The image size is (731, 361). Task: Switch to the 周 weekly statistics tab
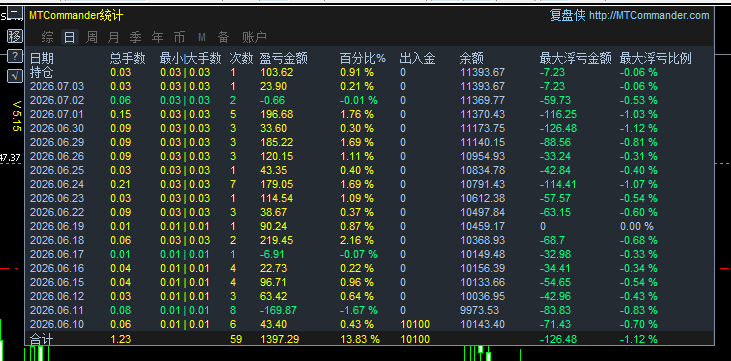92,37
